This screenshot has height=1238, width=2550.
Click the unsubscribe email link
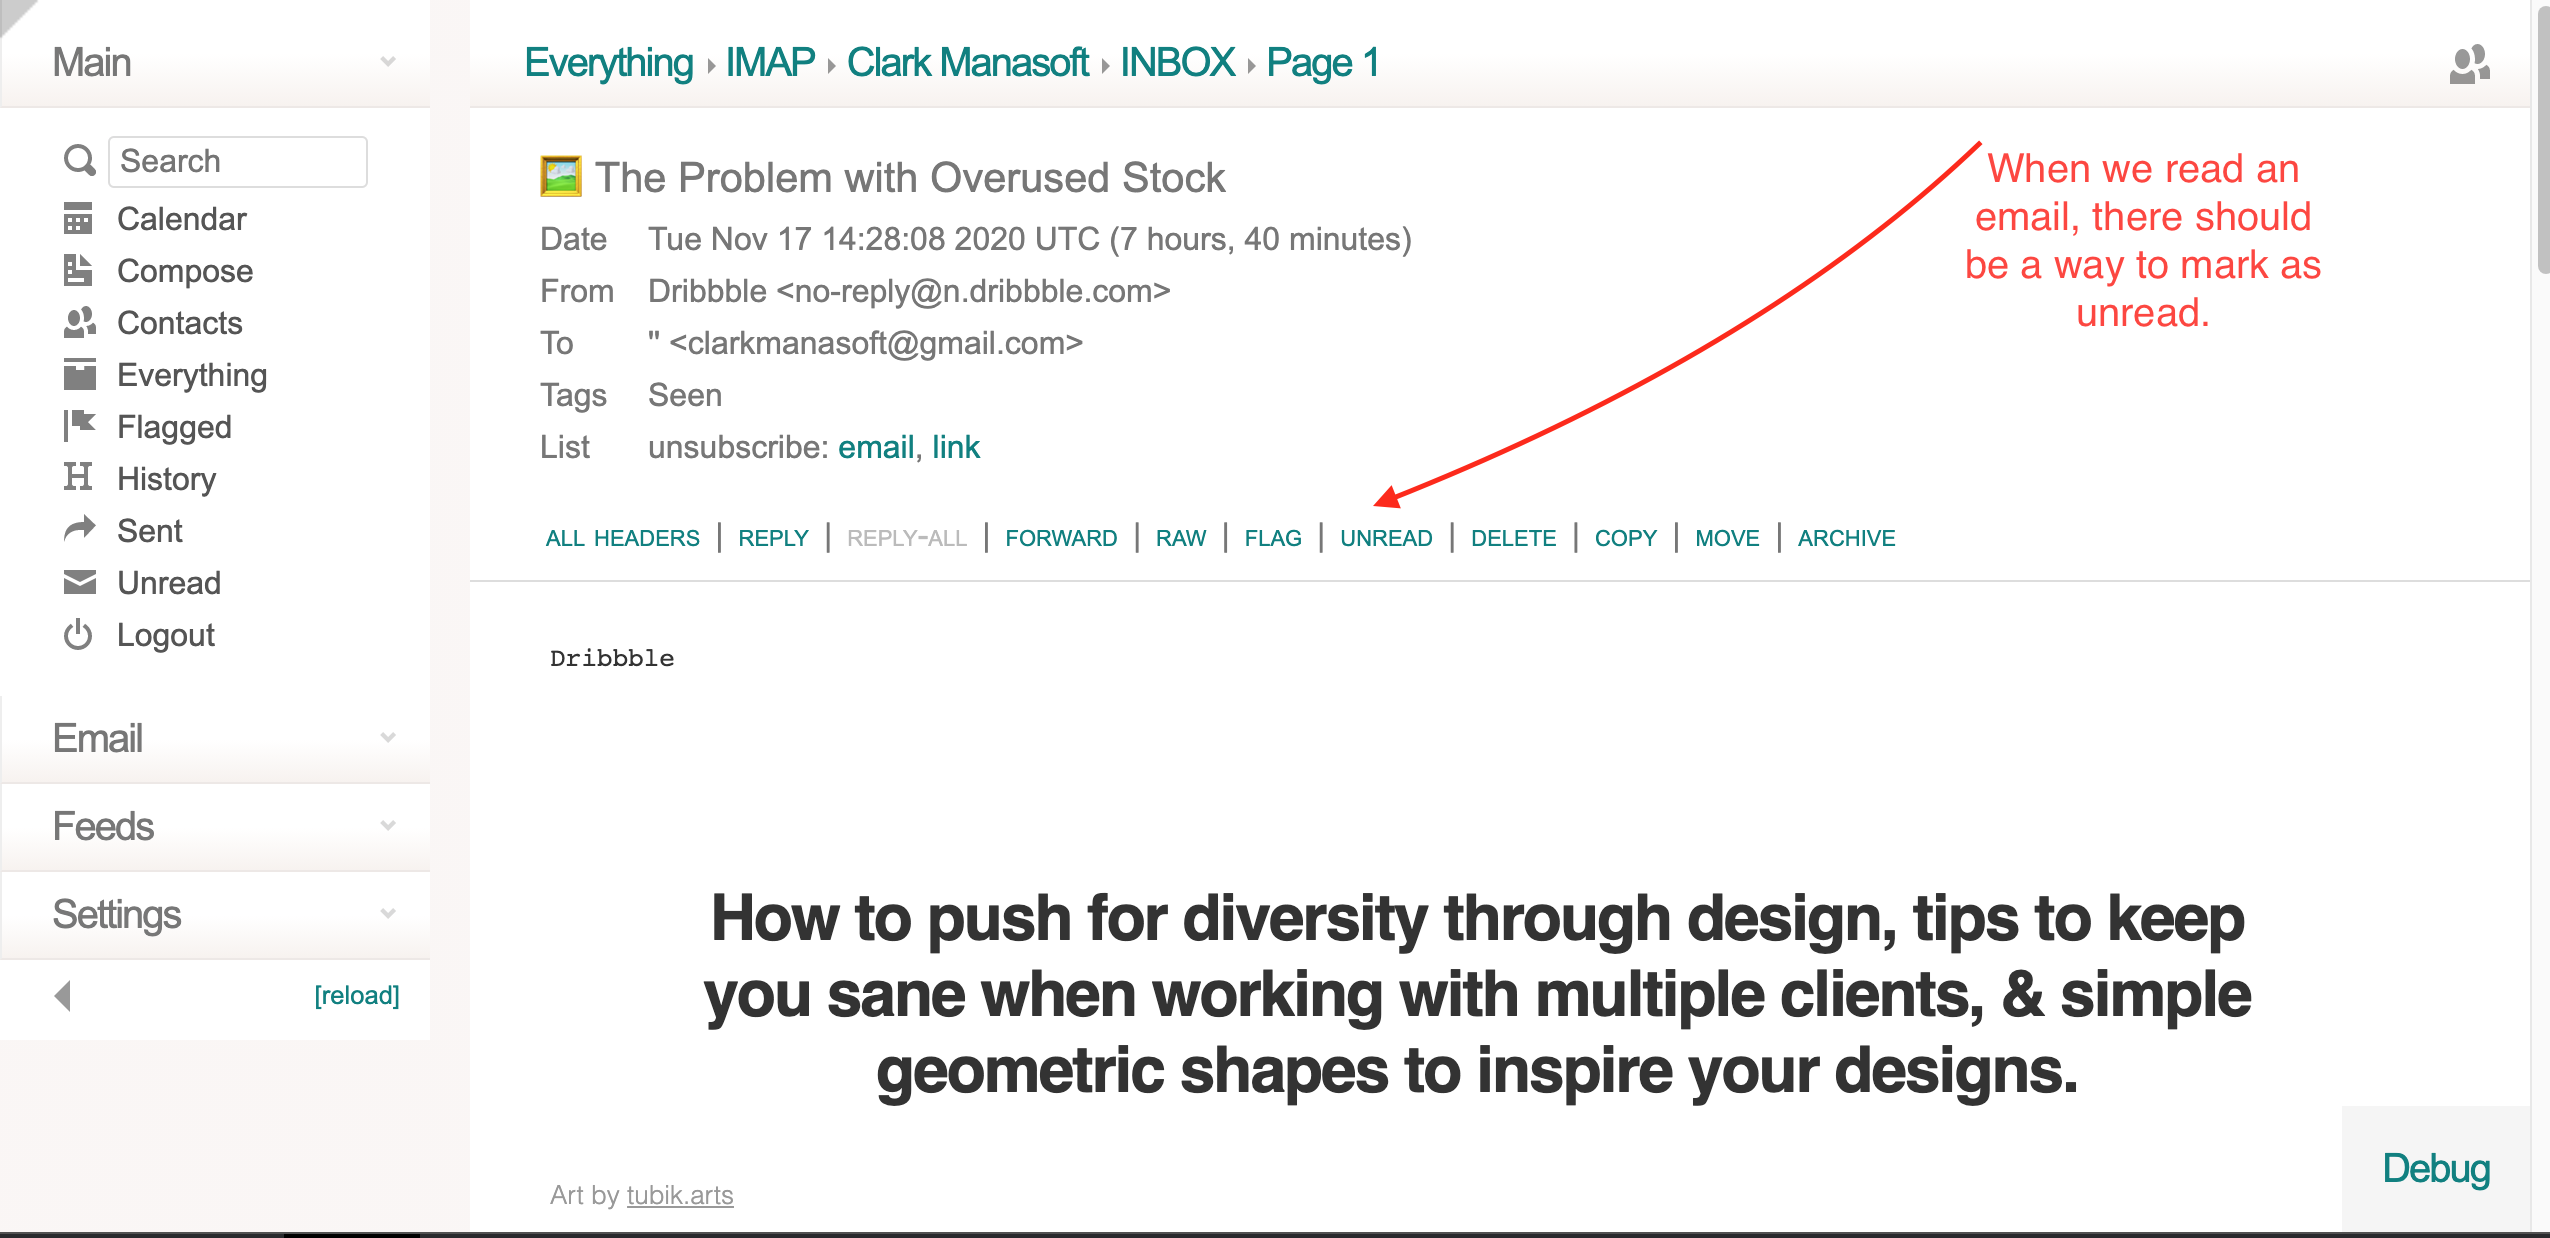(x=875, y=447)
